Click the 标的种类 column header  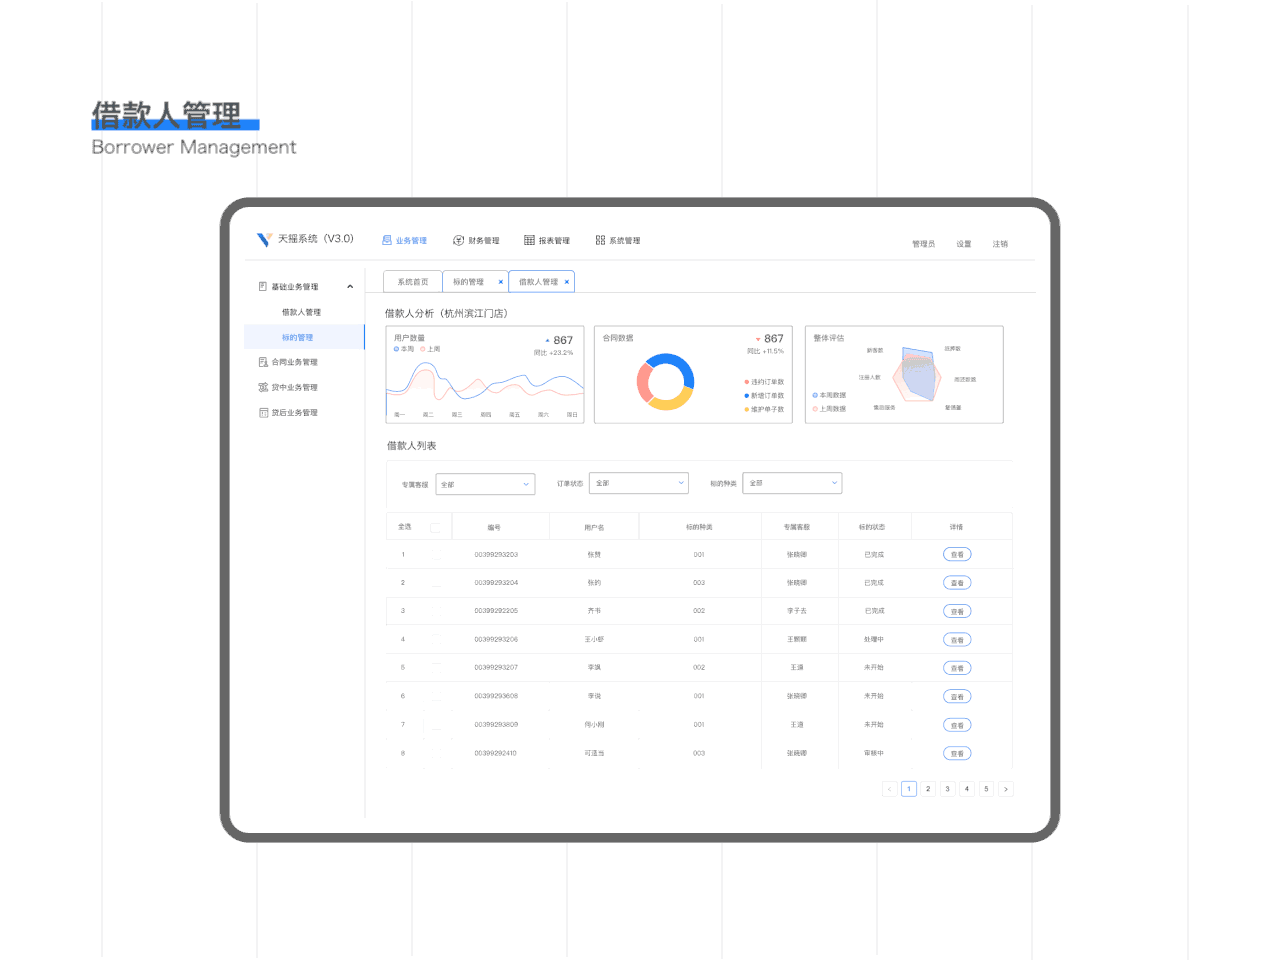[x=699, y=527]
